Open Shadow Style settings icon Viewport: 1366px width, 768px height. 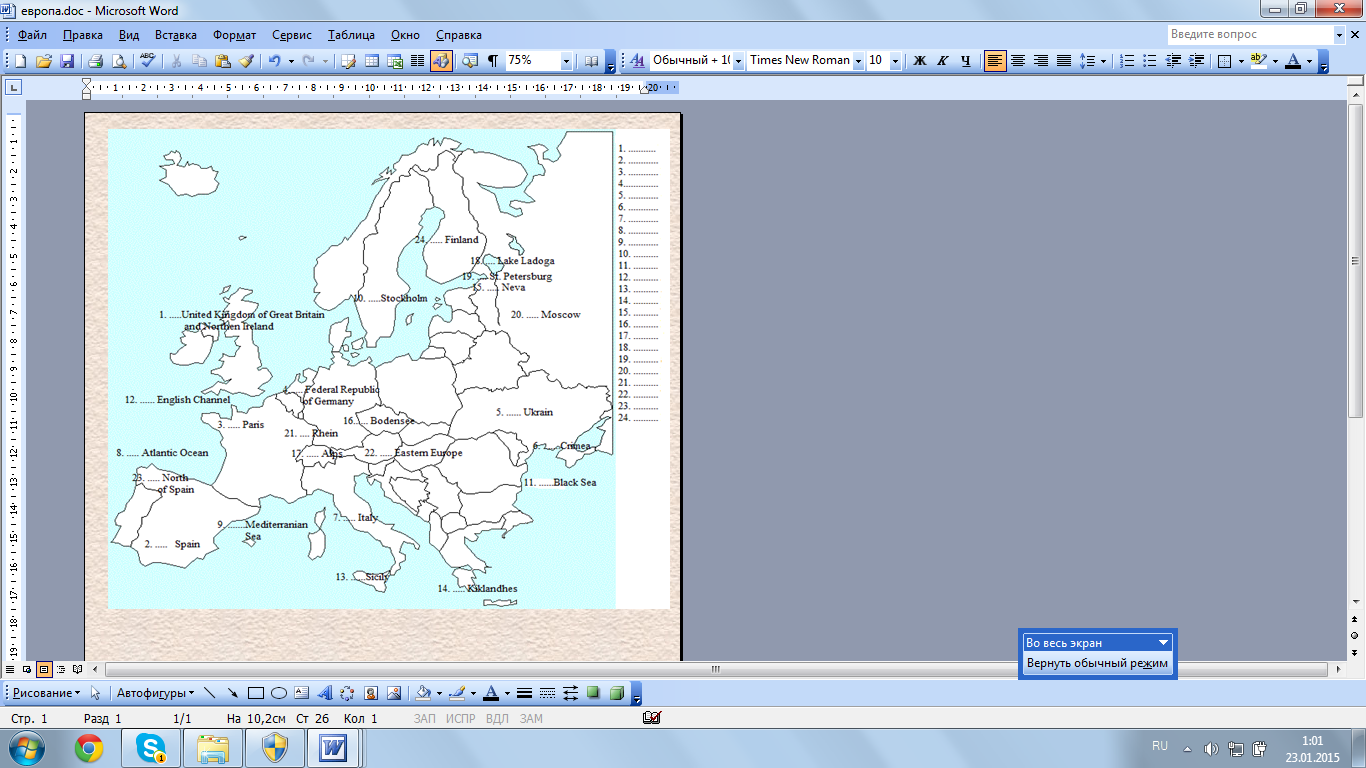(594, 692)
